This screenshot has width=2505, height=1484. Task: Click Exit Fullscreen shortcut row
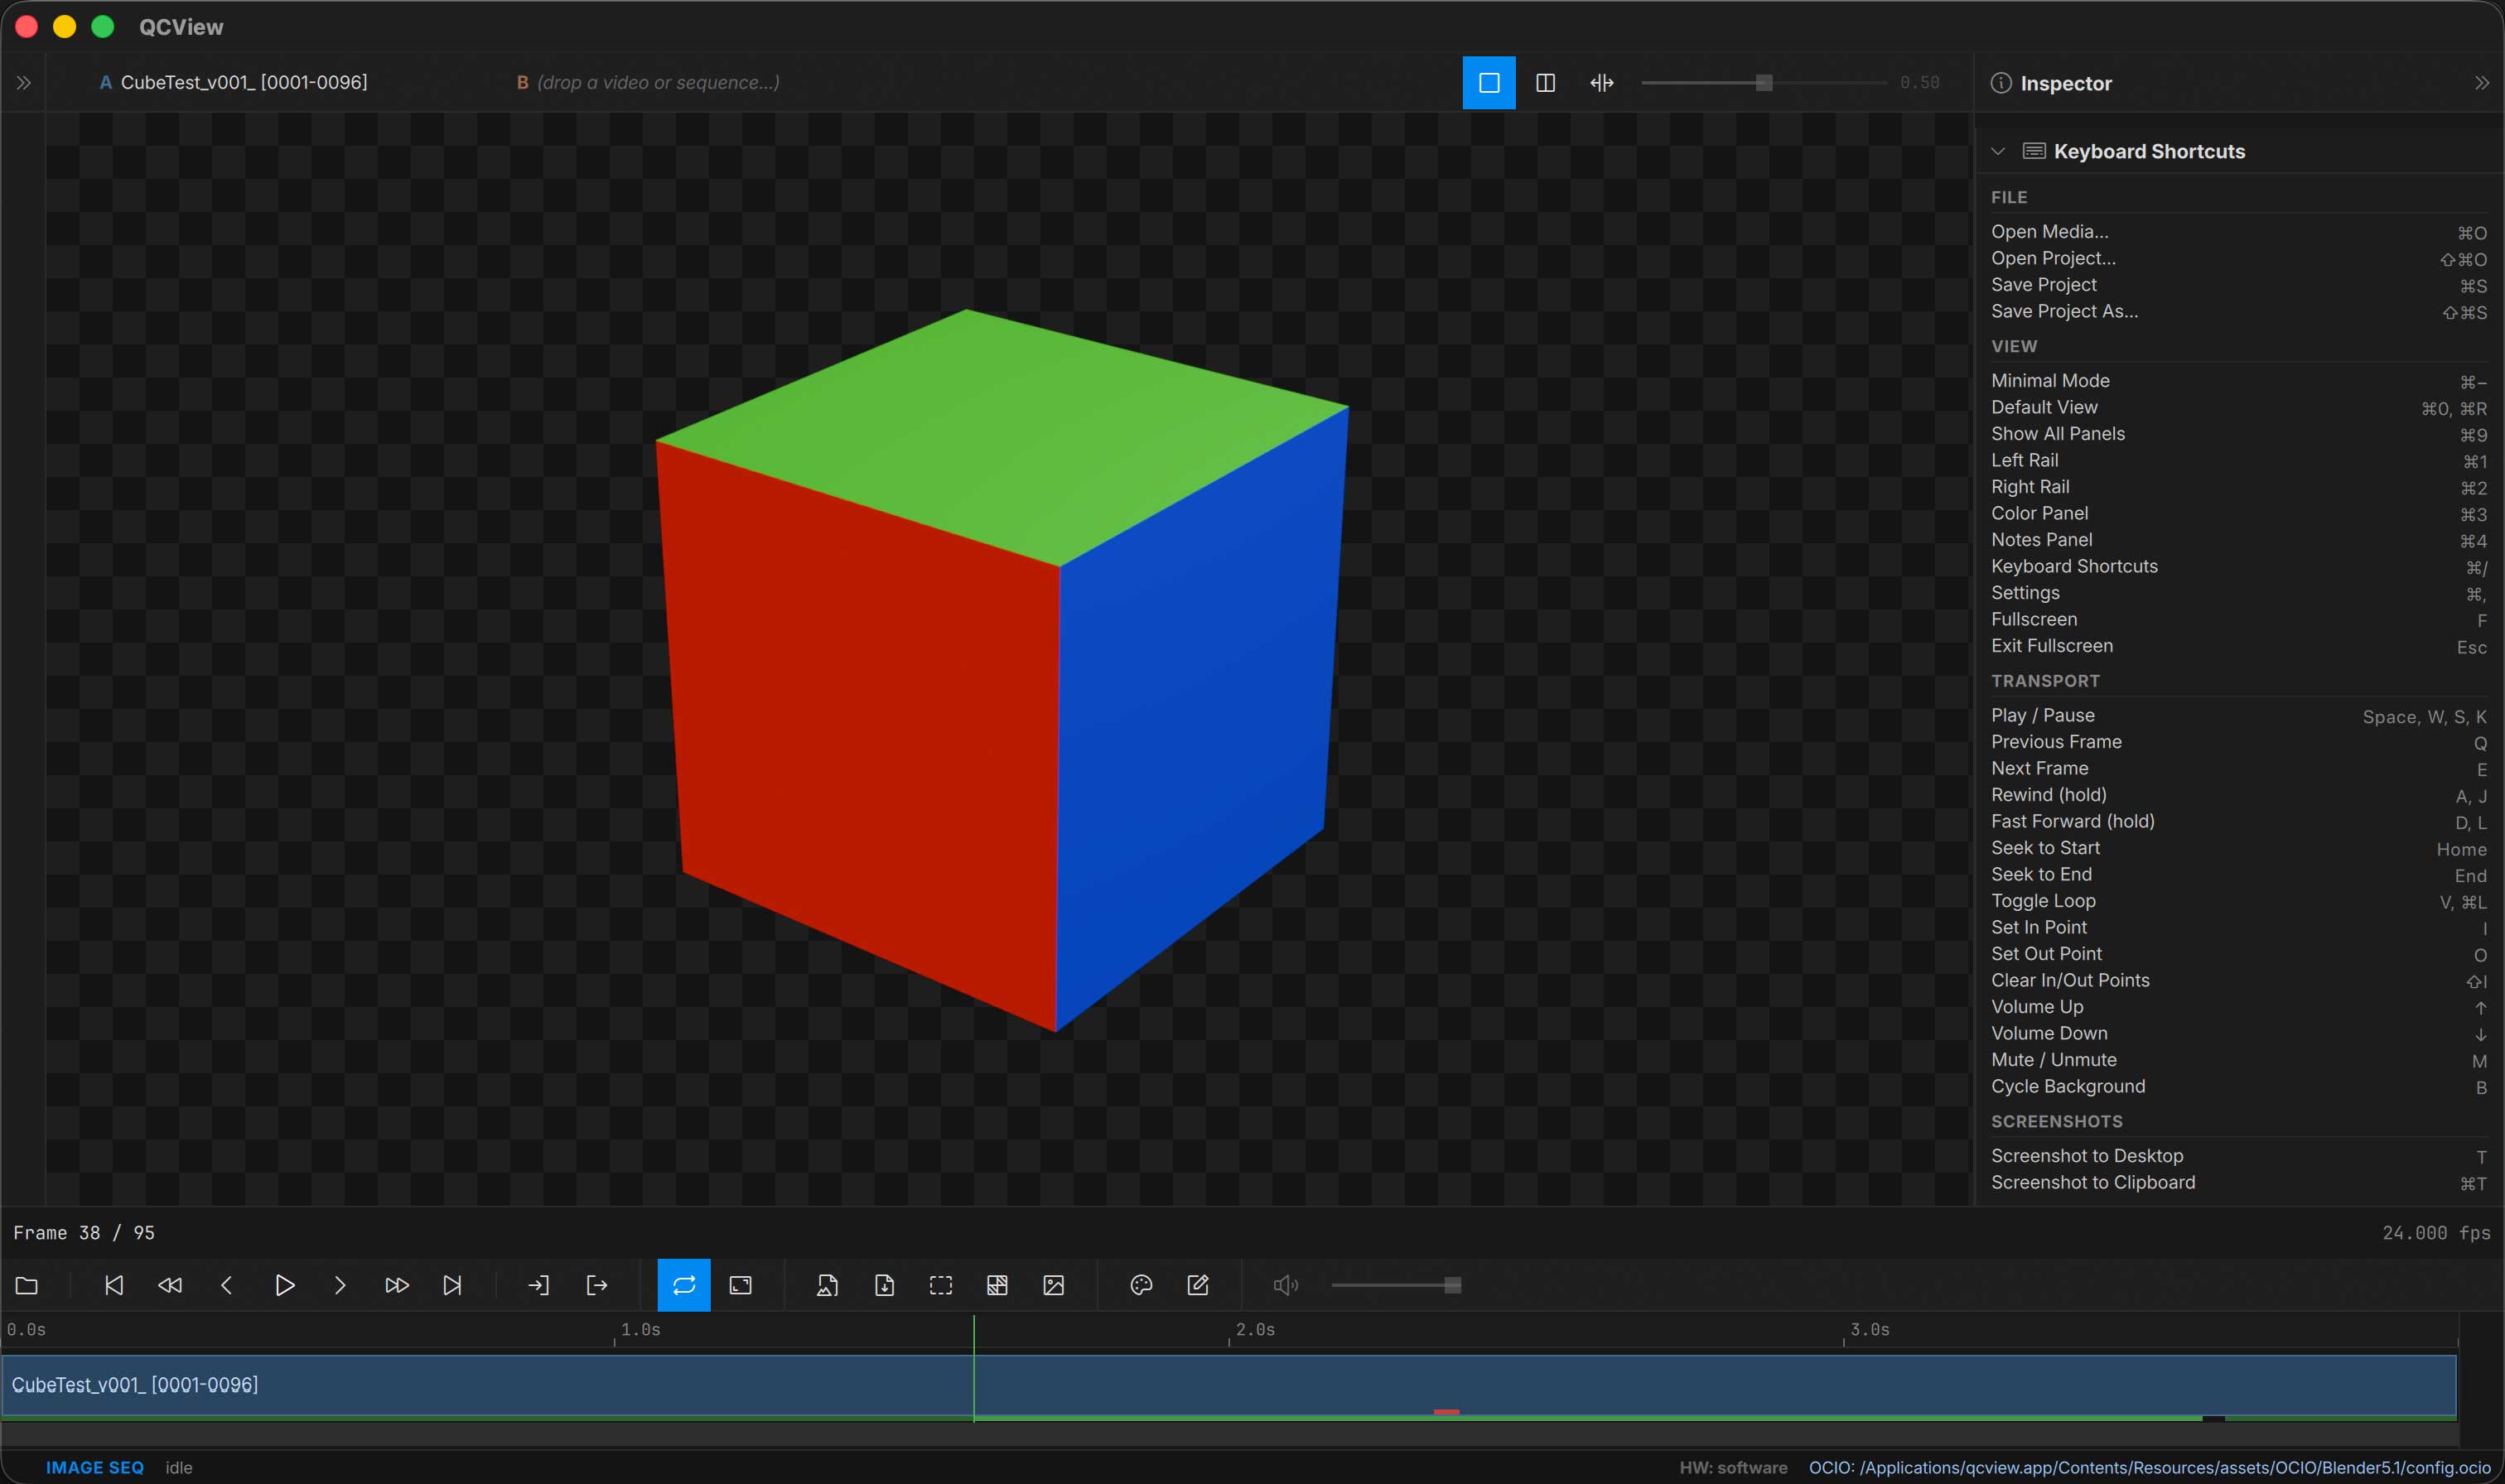(2238, 646)
